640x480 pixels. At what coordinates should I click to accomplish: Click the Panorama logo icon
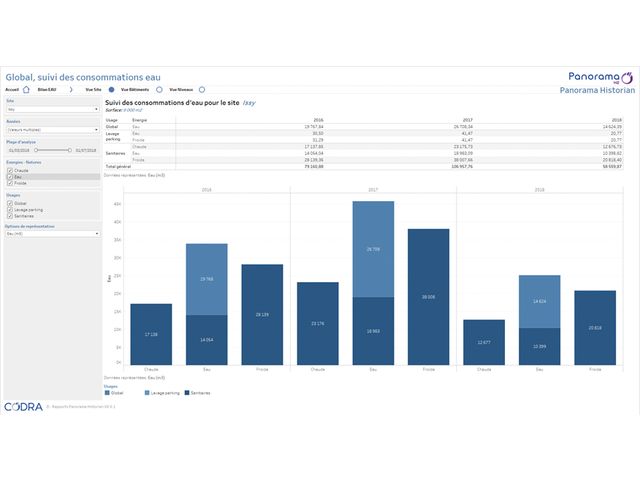coord(628,76)
